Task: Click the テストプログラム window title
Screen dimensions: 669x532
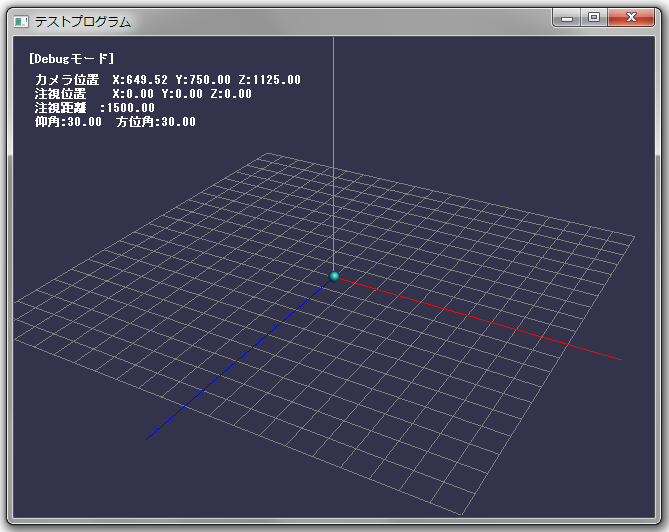Action: (x=83, y=21)
